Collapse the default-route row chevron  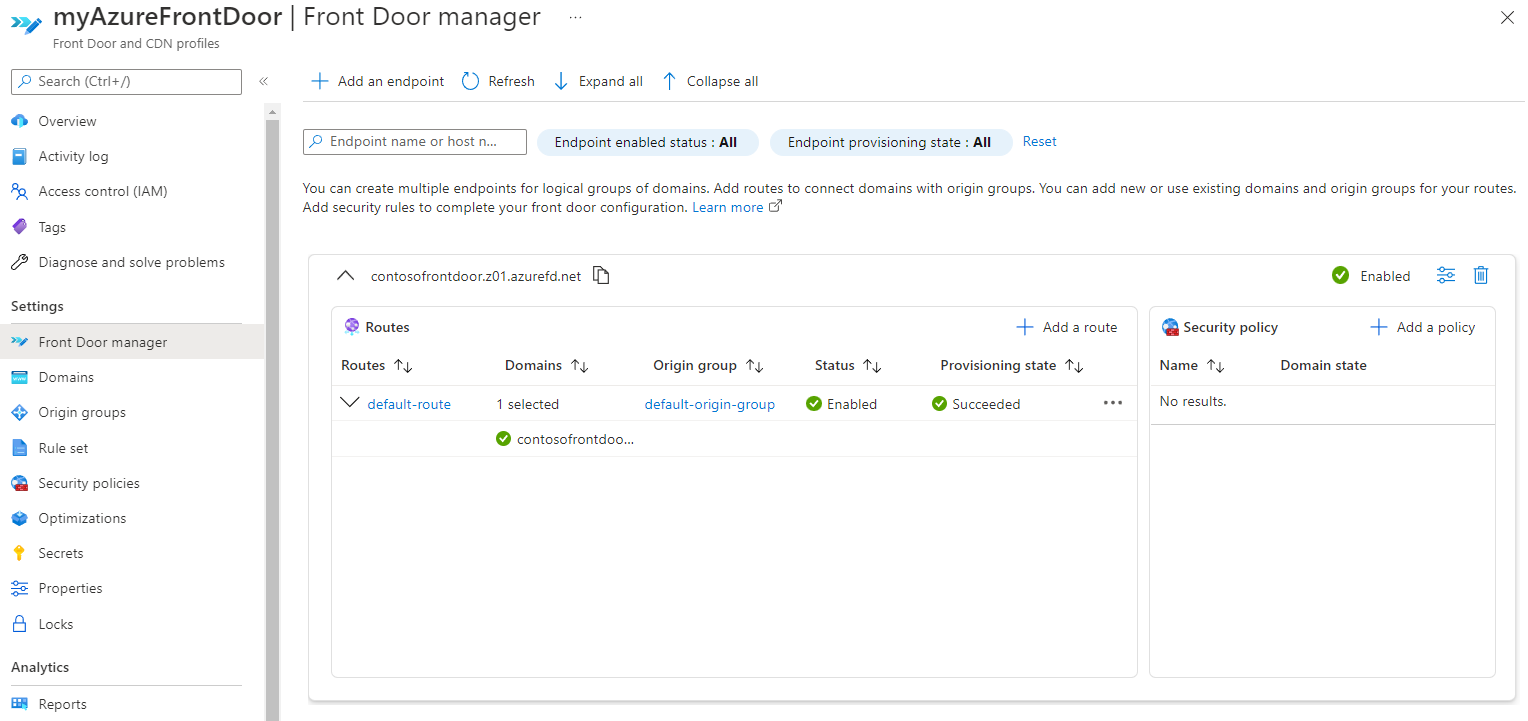tap(349, 403)
